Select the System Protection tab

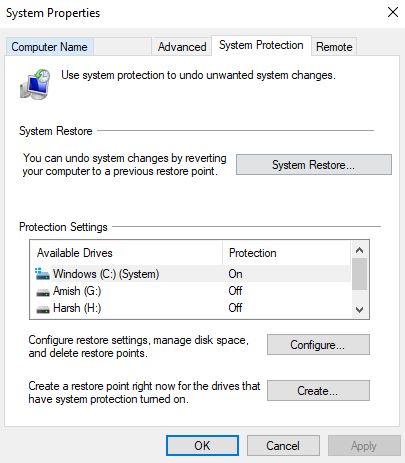(x=261, y=45)
